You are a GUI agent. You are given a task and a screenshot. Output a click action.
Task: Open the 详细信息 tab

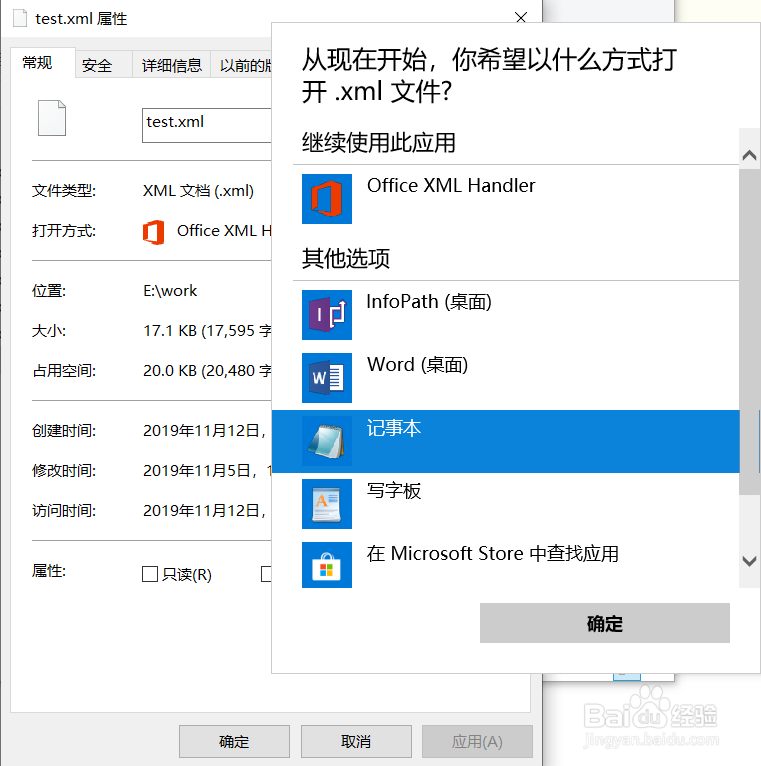coord(171,65)
